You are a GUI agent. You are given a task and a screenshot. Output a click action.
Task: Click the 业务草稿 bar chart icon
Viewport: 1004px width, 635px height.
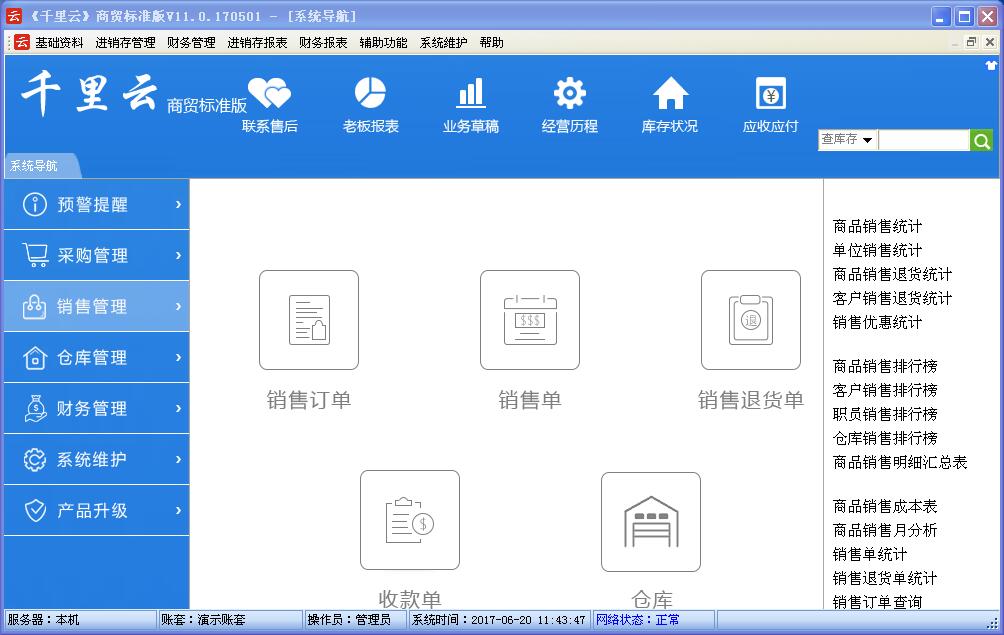(470, 95)
